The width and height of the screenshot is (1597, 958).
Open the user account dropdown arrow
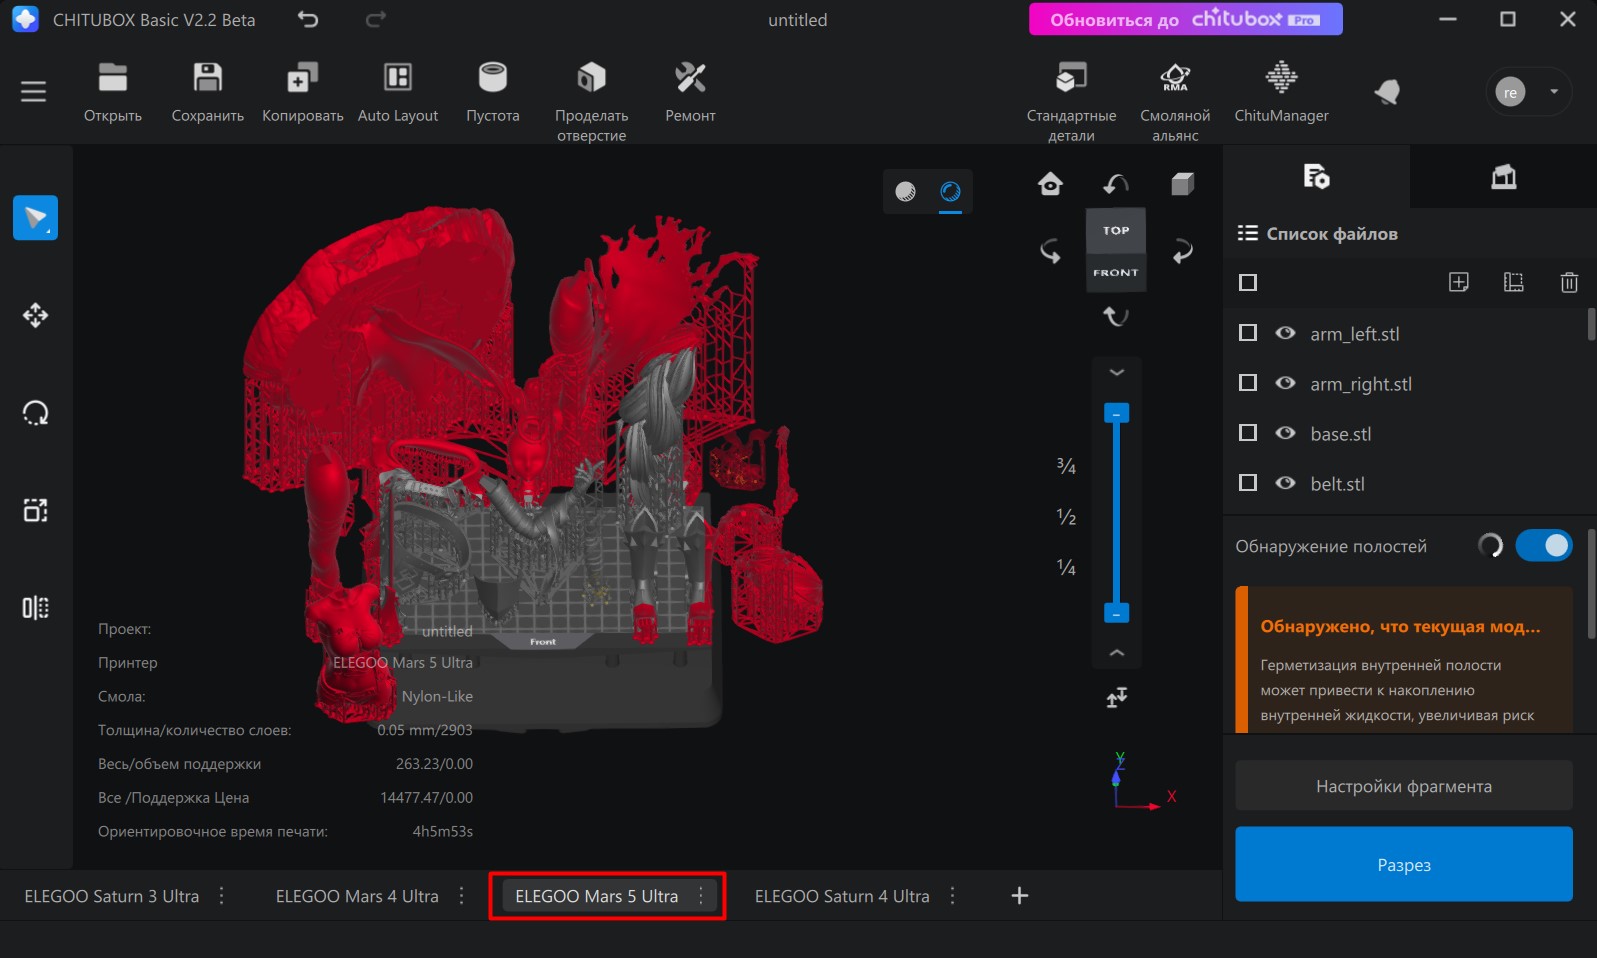point(1554,92)
